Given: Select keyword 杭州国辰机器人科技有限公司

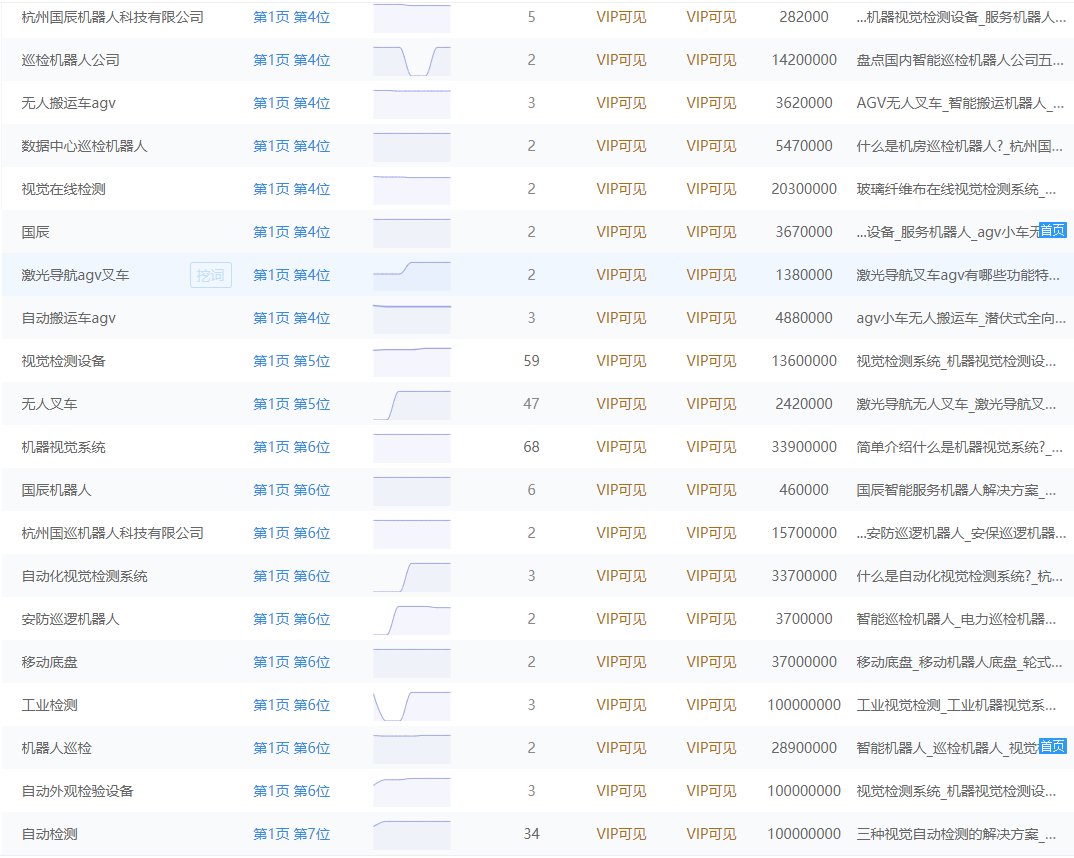Looking at the screenshot, I should click(x=112, y=17).
